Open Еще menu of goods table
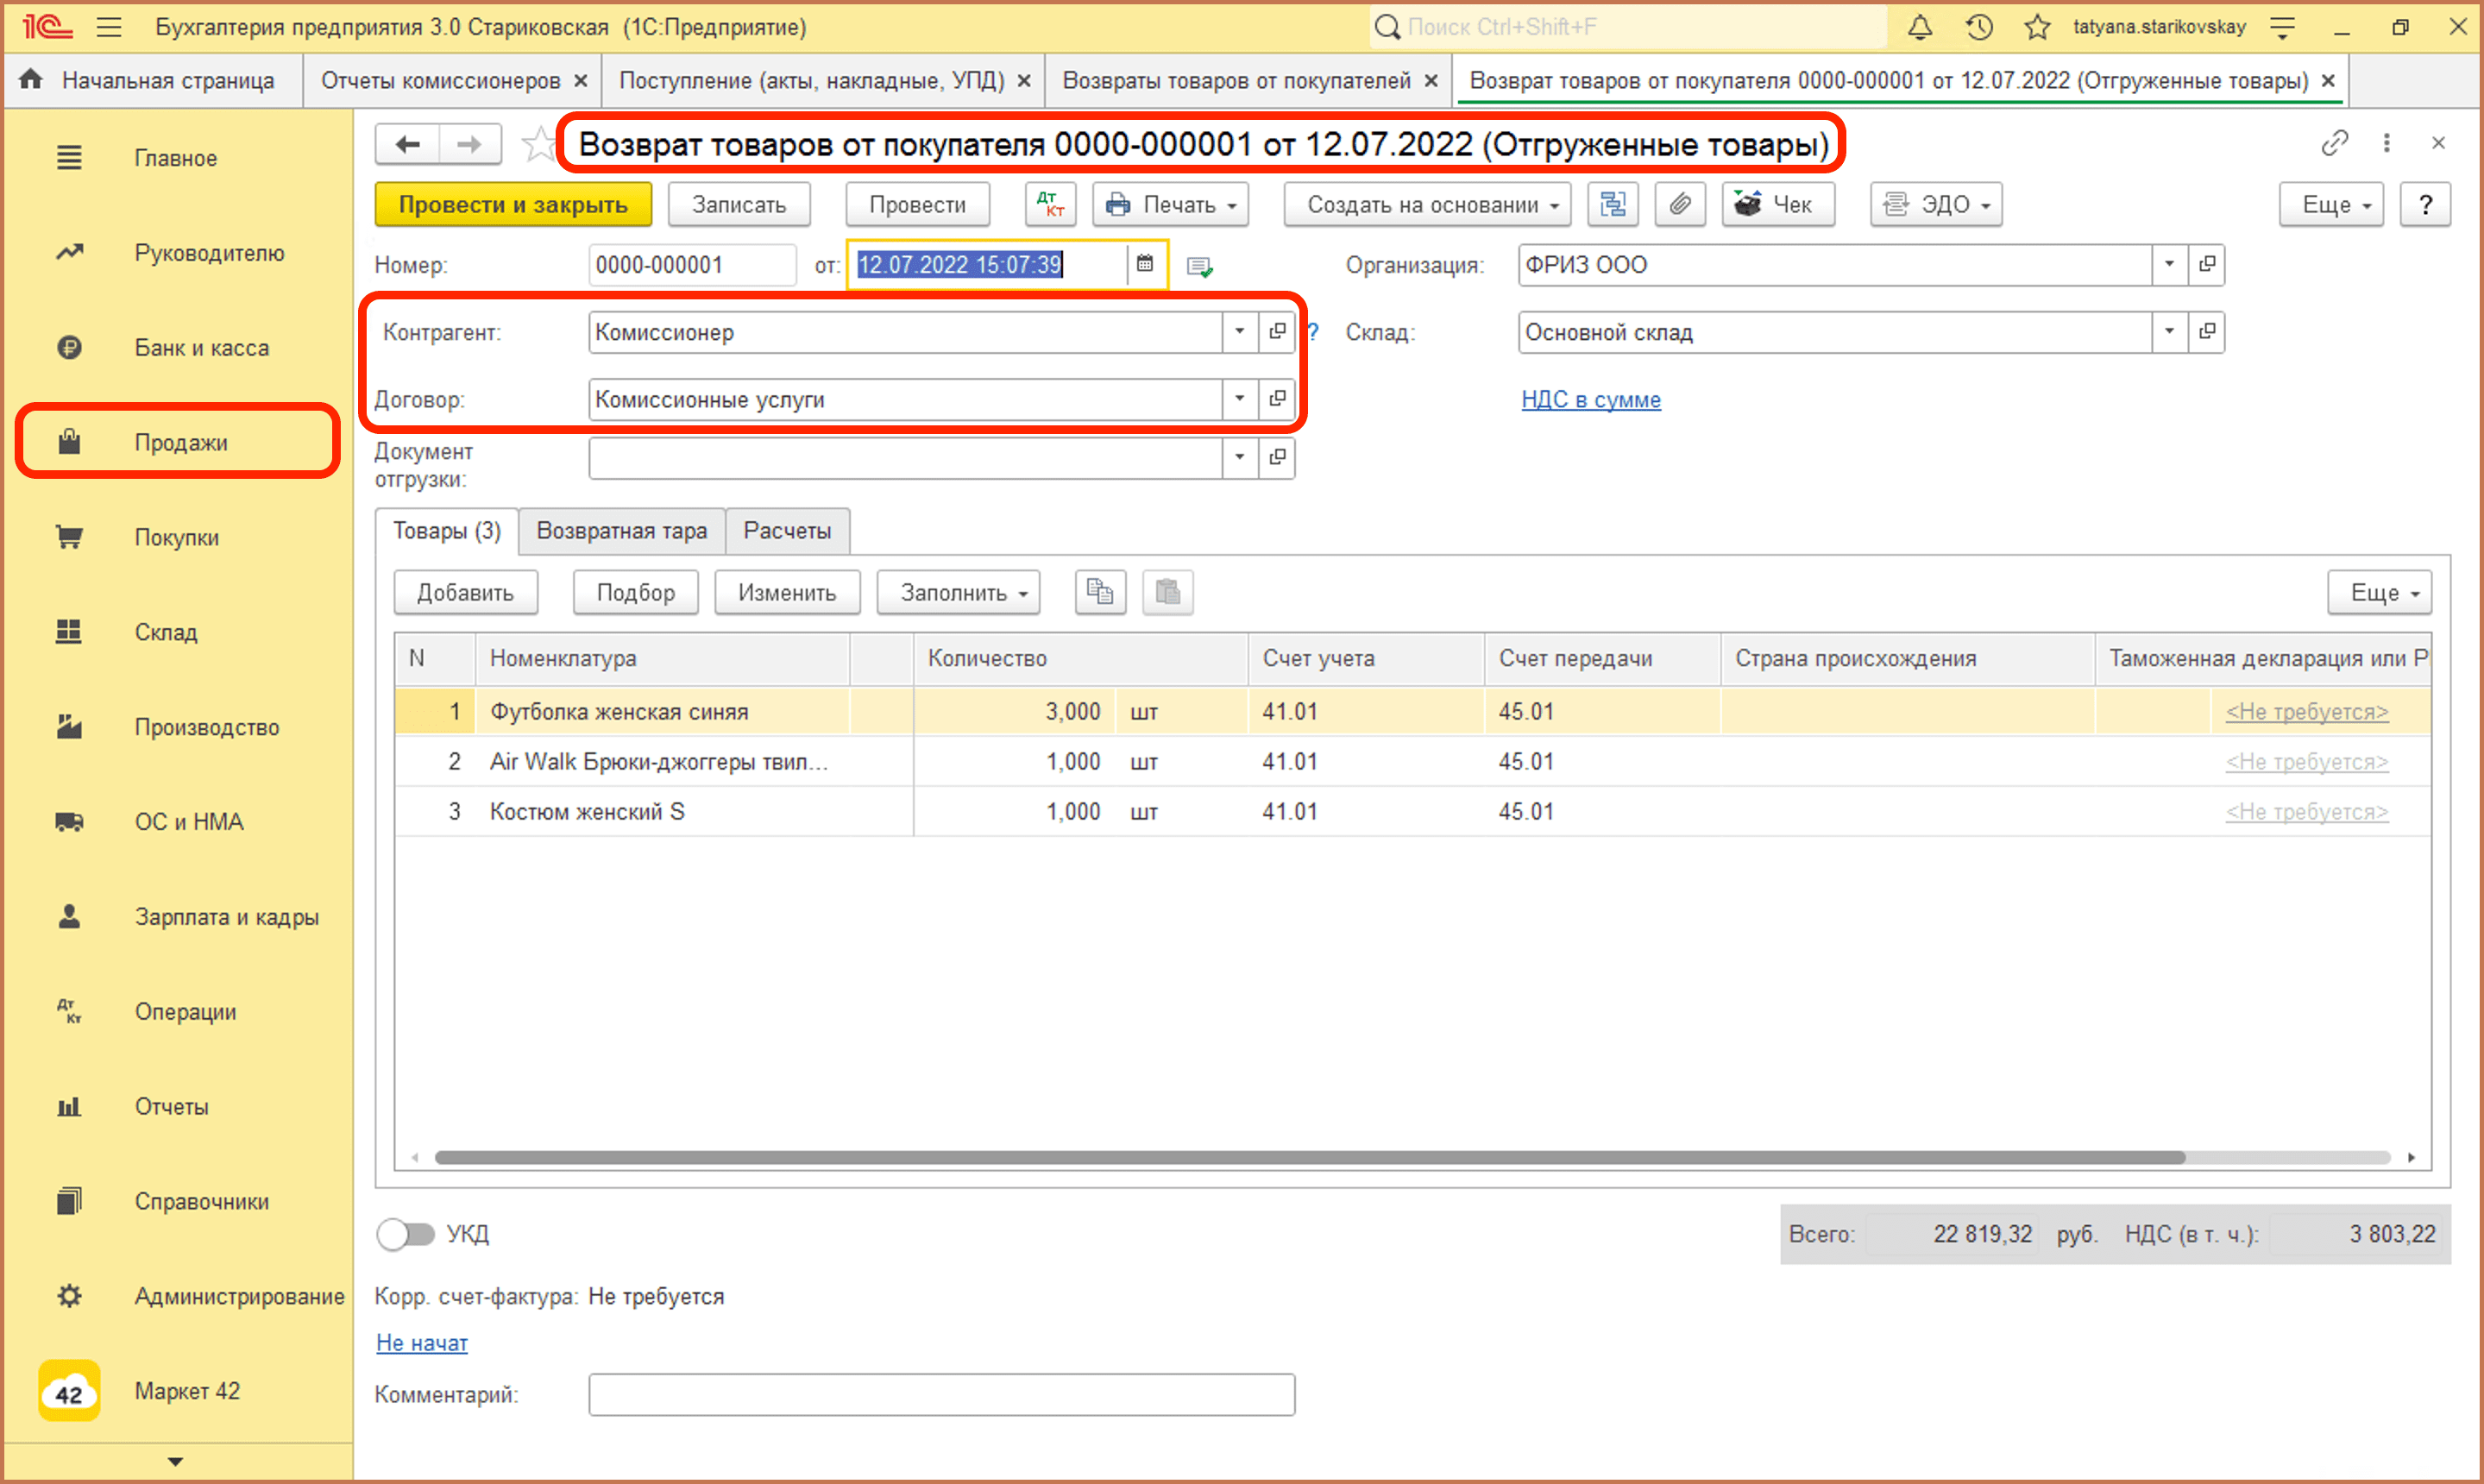 click(x=2379, y=592)
